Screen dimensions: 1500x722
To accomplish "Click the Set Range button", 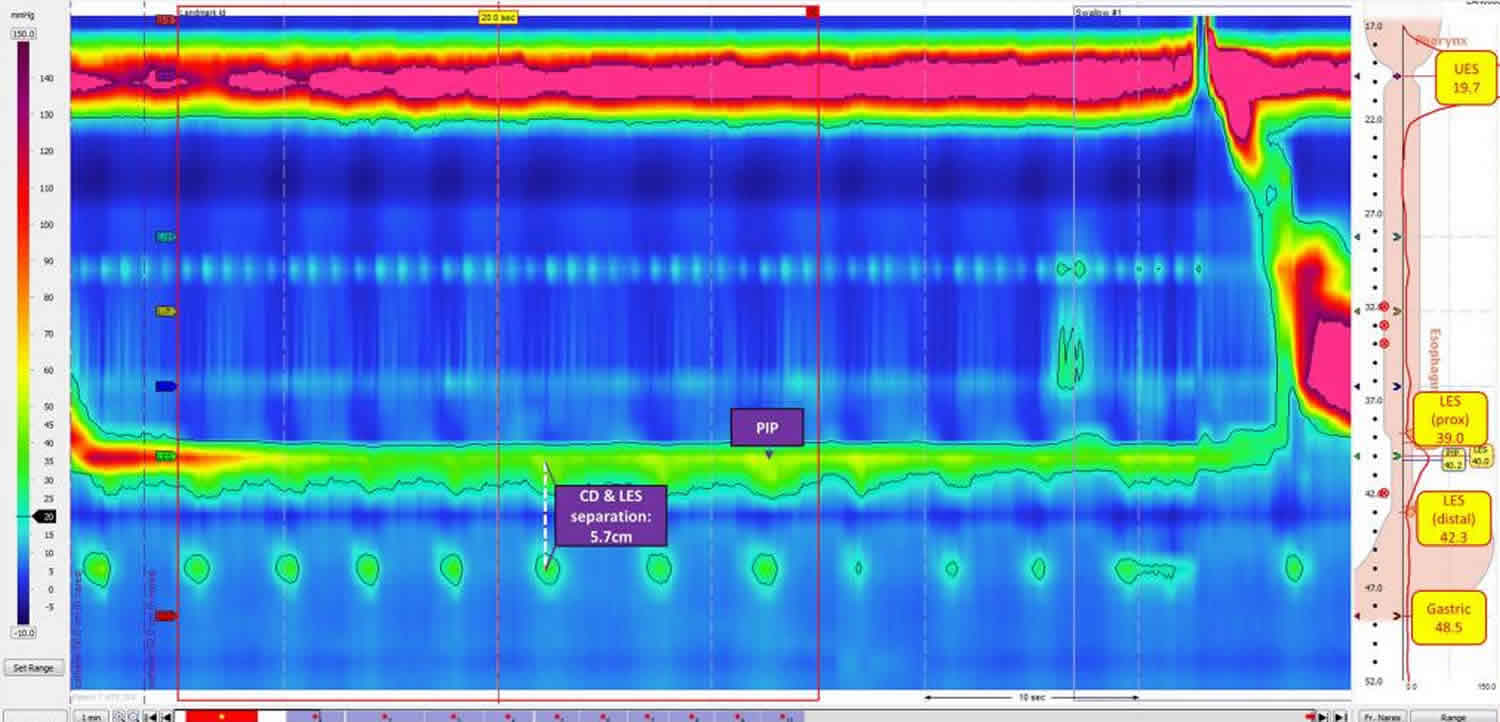I will click(34, 667).
